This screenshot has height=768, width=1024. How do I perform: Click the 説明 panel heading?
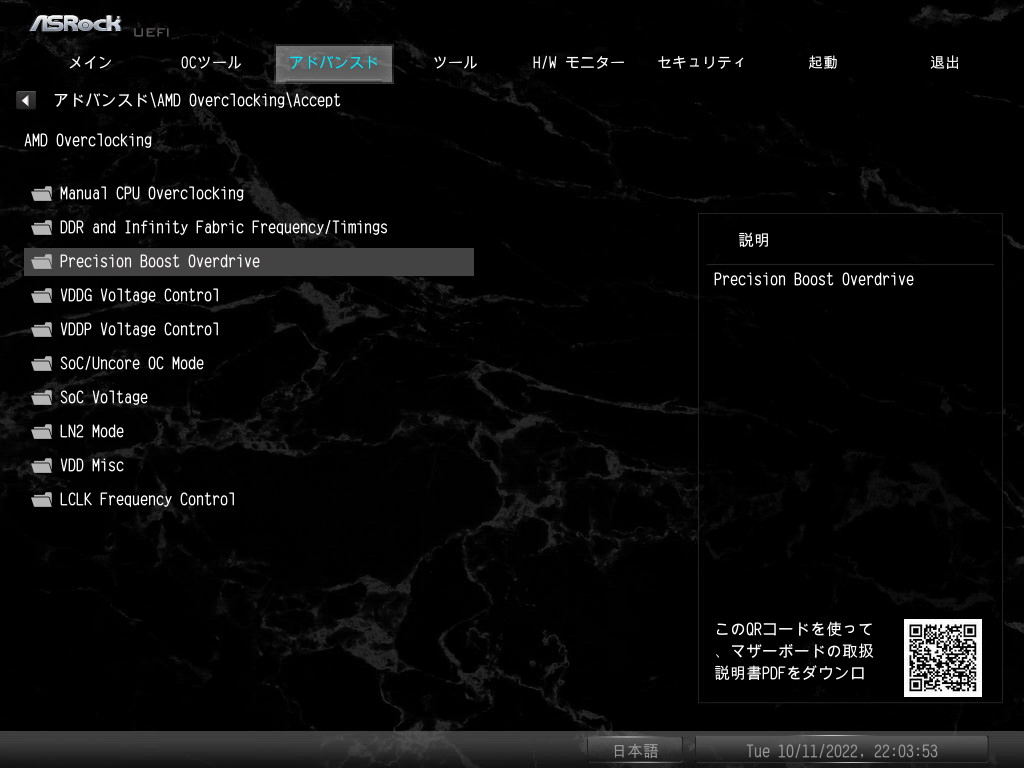(754, 240)
